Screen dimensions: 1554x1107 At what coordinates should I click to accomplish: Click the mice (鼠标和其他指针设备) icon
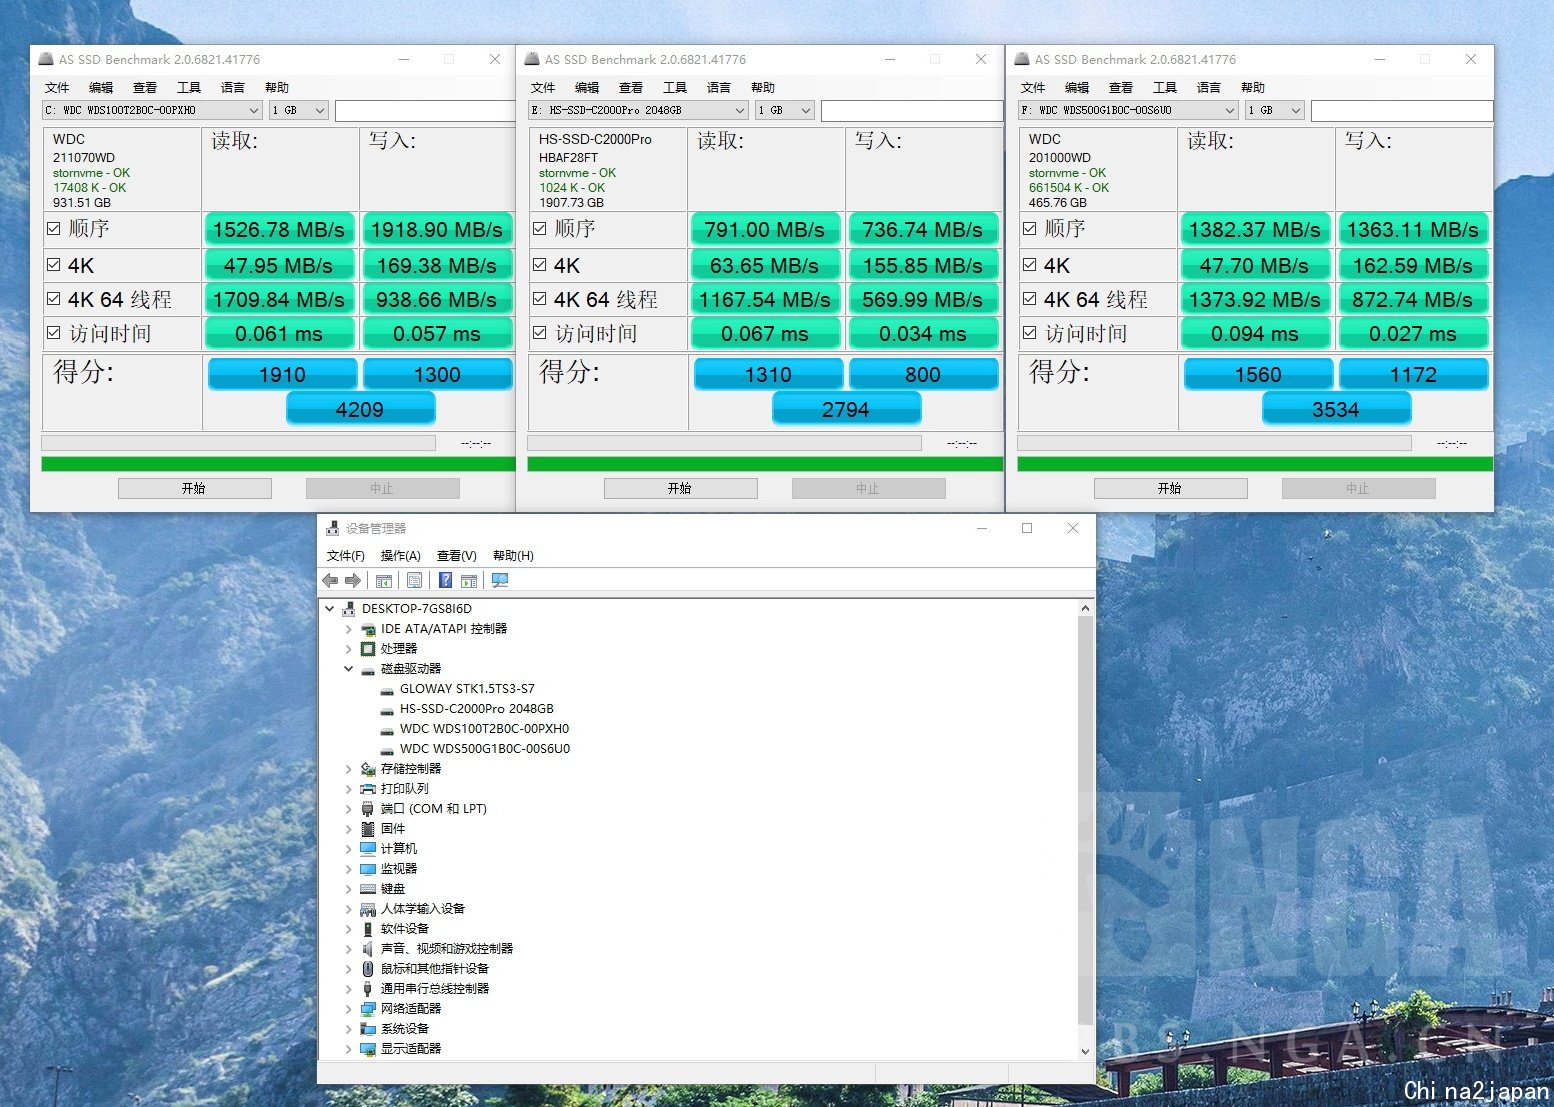pos(368,969)
